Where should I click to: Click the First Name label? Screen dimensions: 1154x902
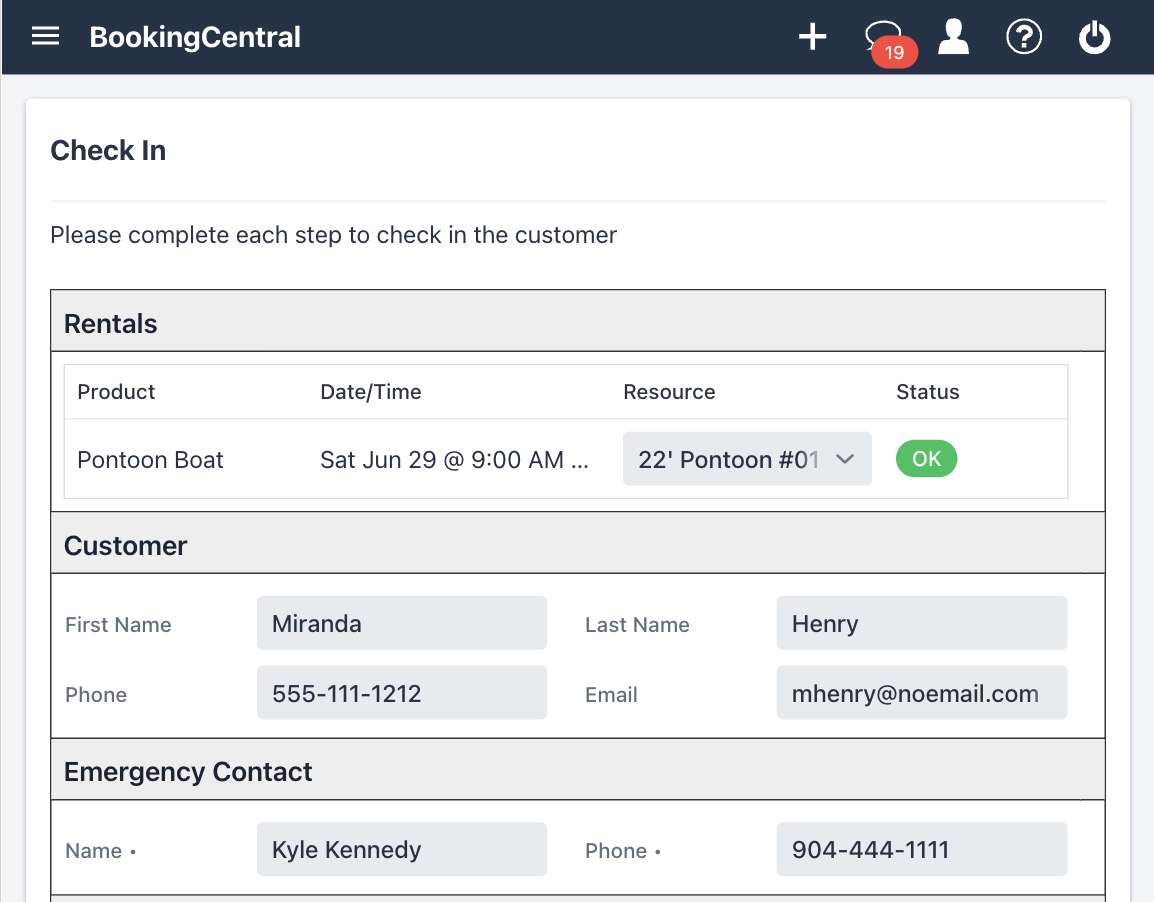[118, 625]
